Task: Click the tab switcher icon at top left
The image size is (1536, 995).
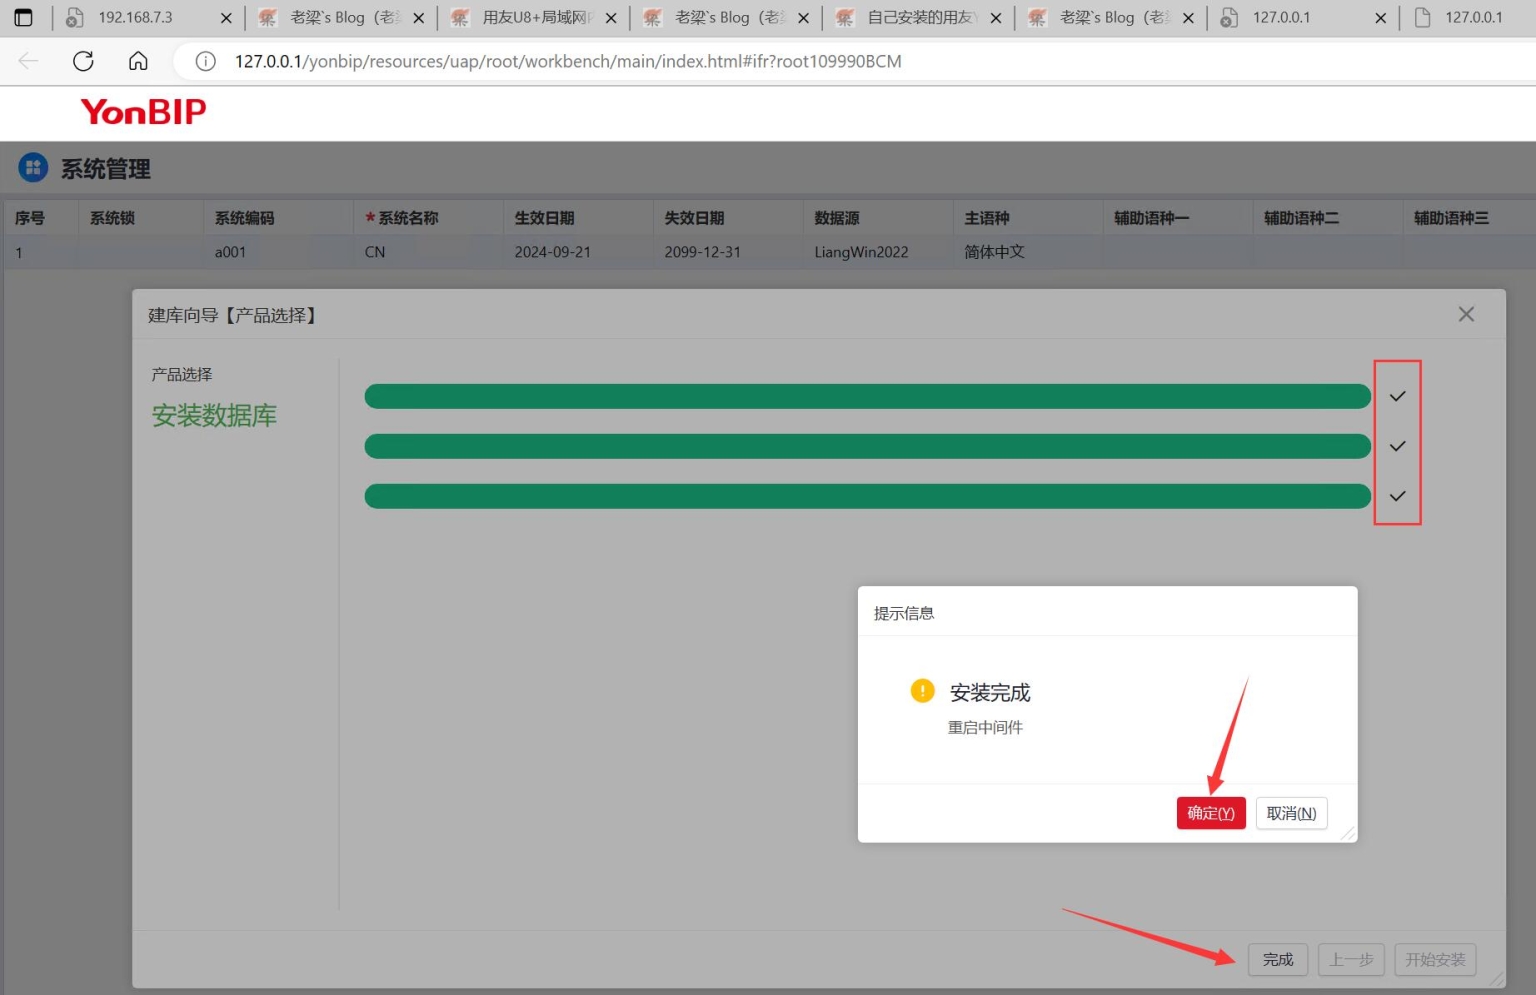Action: tap(23, 17)
